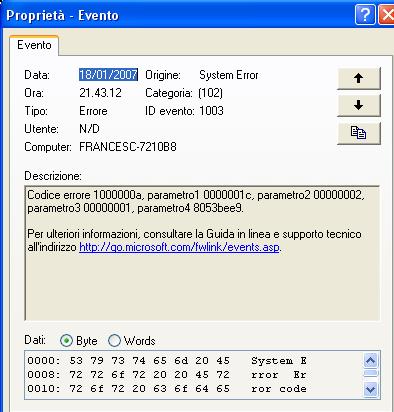Viewport: 394px width, 412px height.
Task: Click the time value 21.43.12
Action: (x=100, y=93)
